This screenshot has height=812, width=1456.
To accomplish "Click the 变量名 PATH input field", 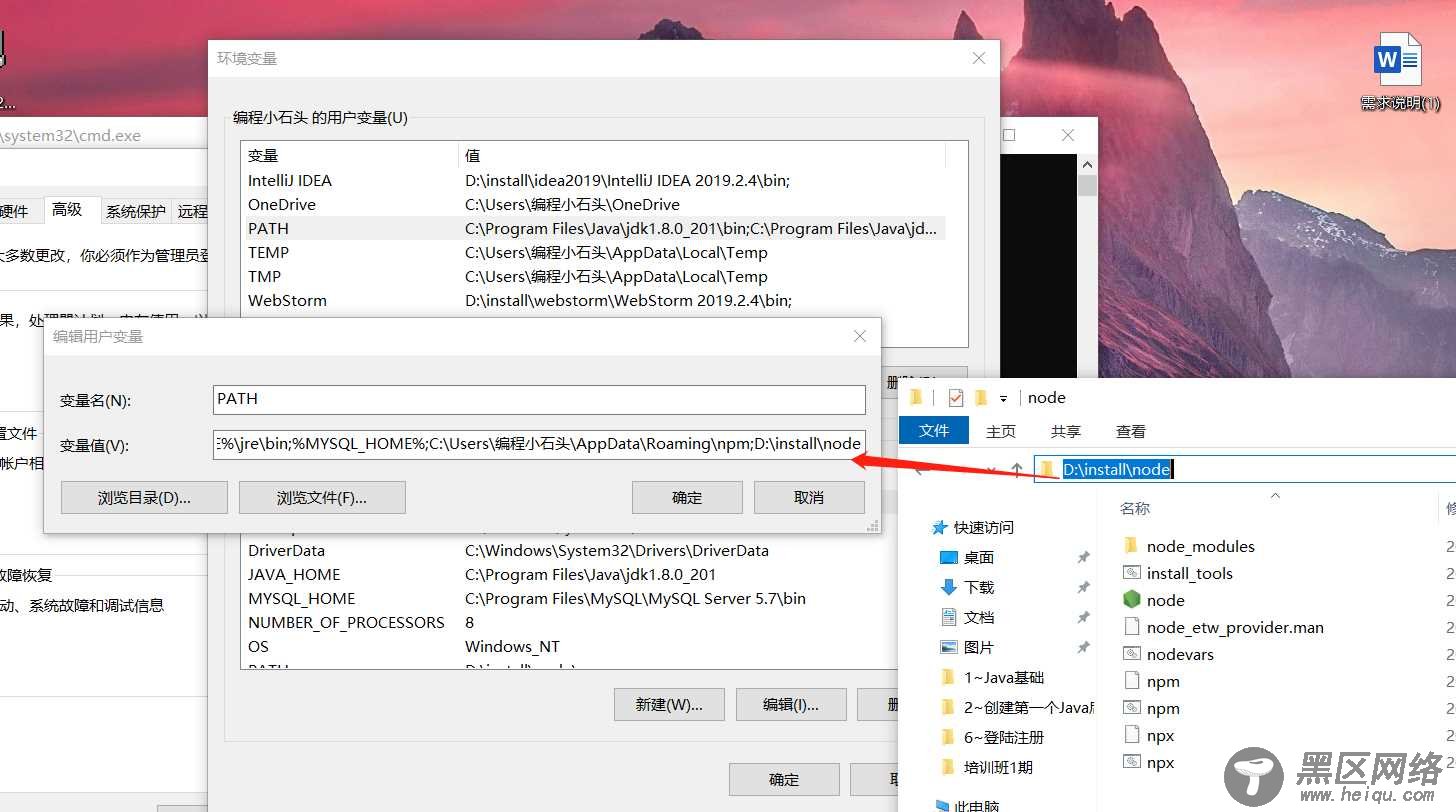I will point(539,399).
